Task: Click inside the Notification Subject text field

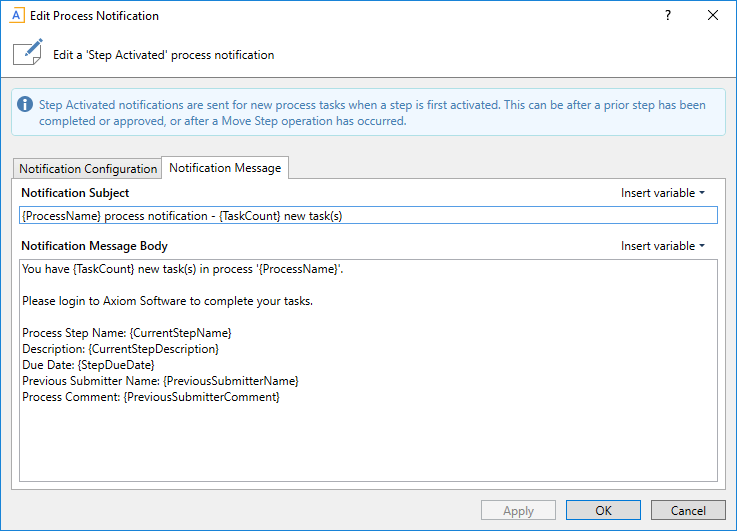Action: pos(368,215)
